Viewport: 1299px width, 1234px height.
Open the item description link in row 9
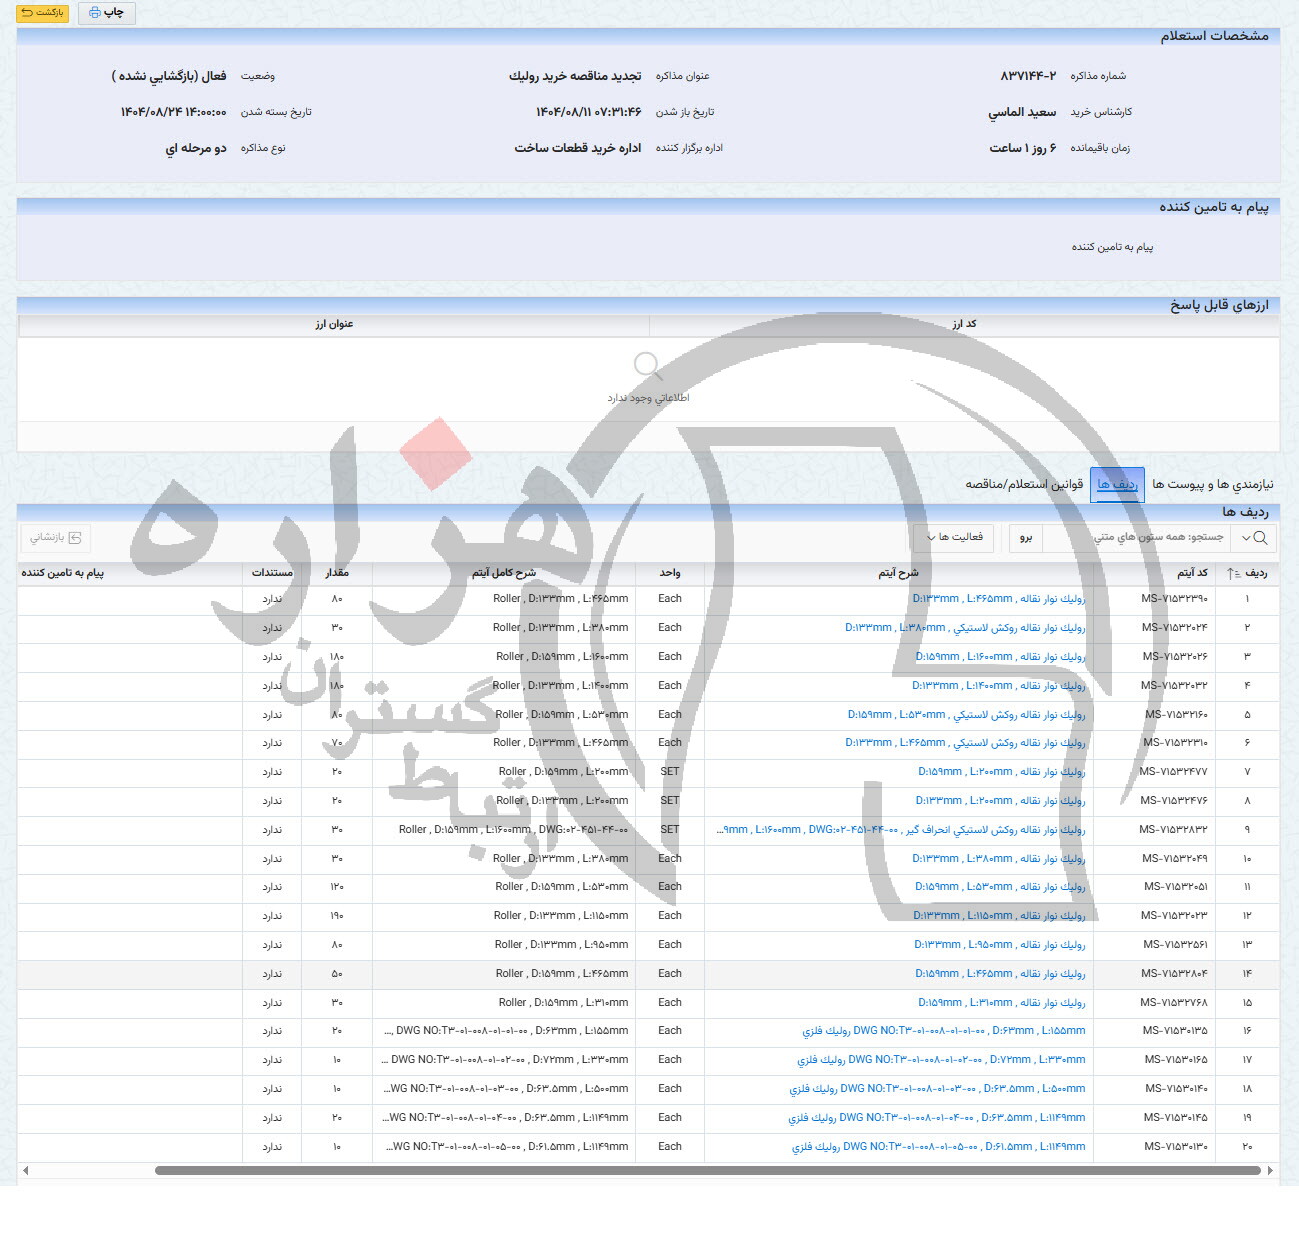coord(900,830)
